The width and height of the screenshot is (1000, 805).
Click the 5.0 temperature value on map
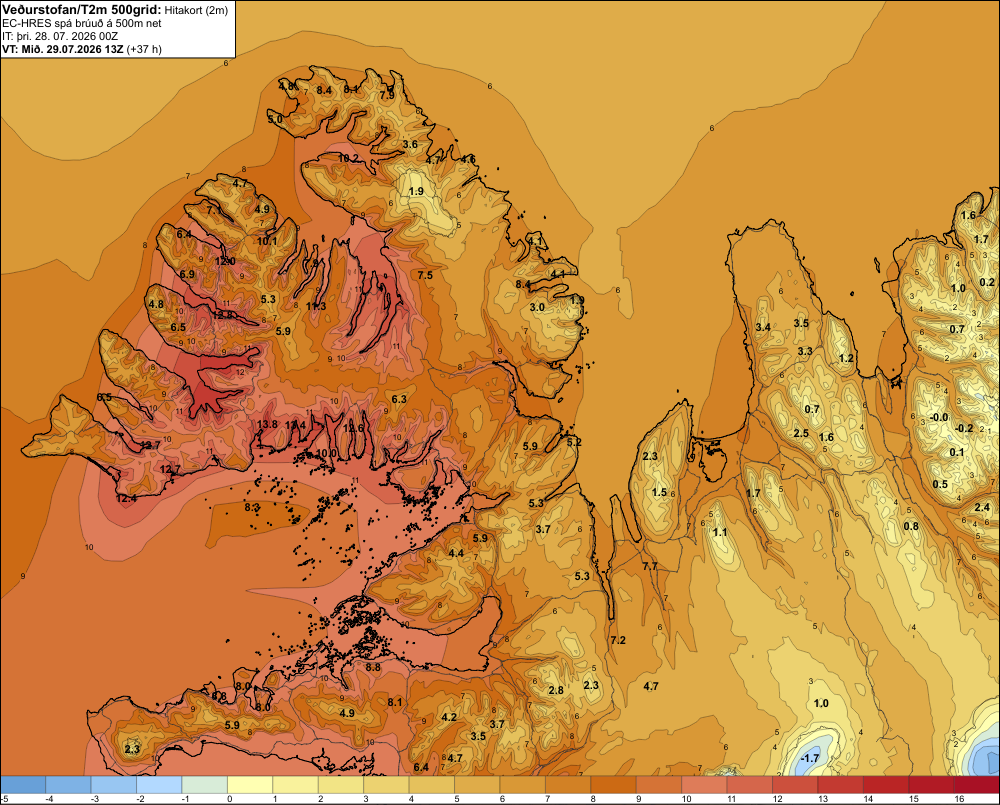coord(274,119)
